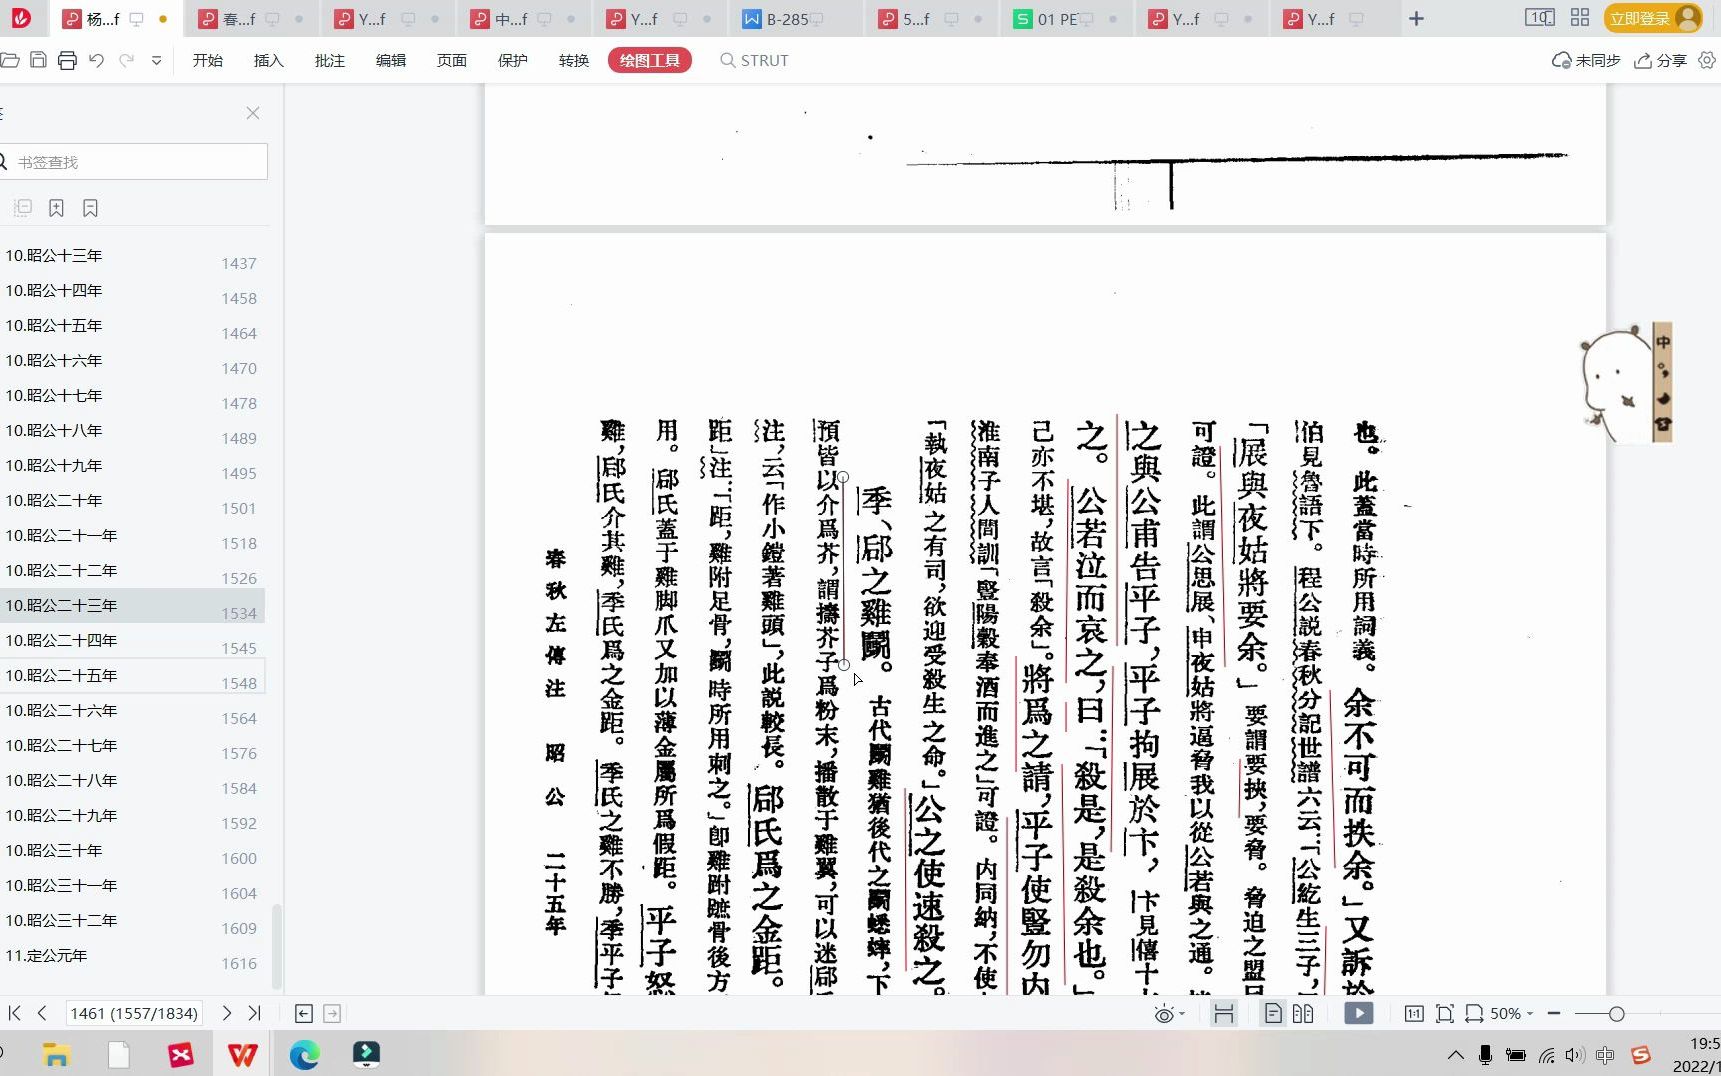The height and width of the screenshot is (1076, 1721).
Task: Go to first page button
Action: 14,1013
